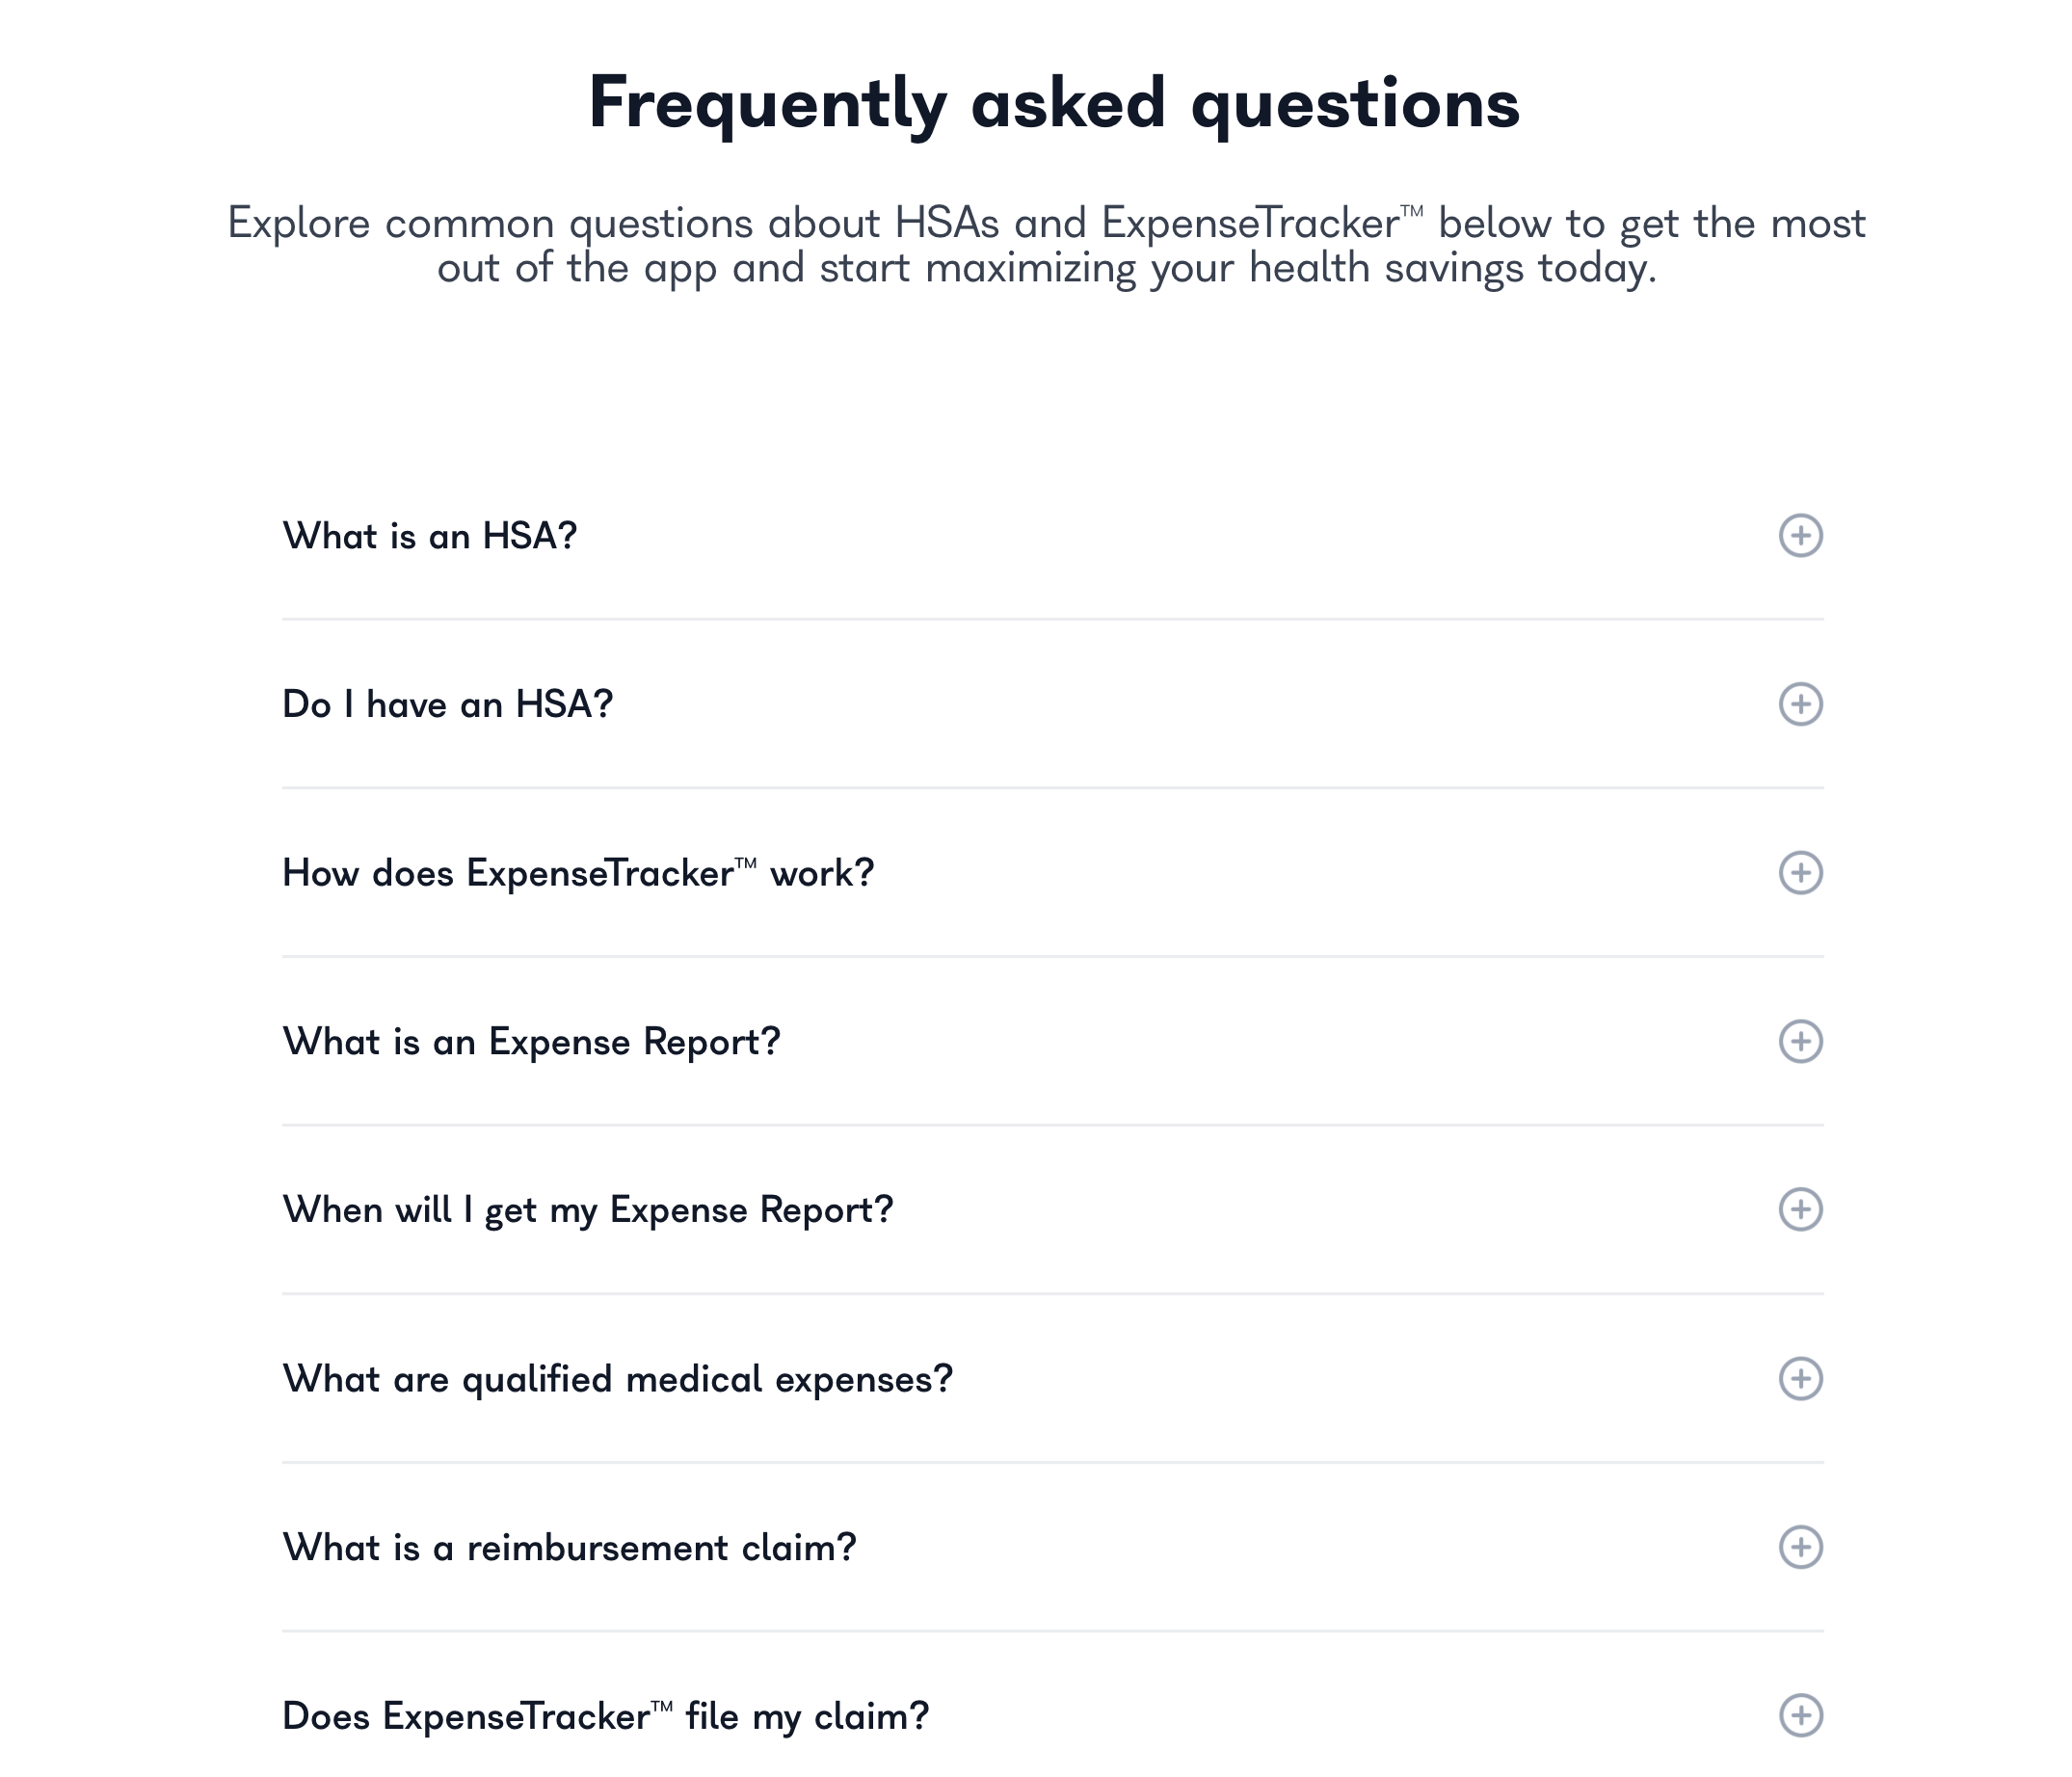
Task: Click plus icon for 'Does ExpenseTracker file my claim?'
Action: coord(1800,1716)
